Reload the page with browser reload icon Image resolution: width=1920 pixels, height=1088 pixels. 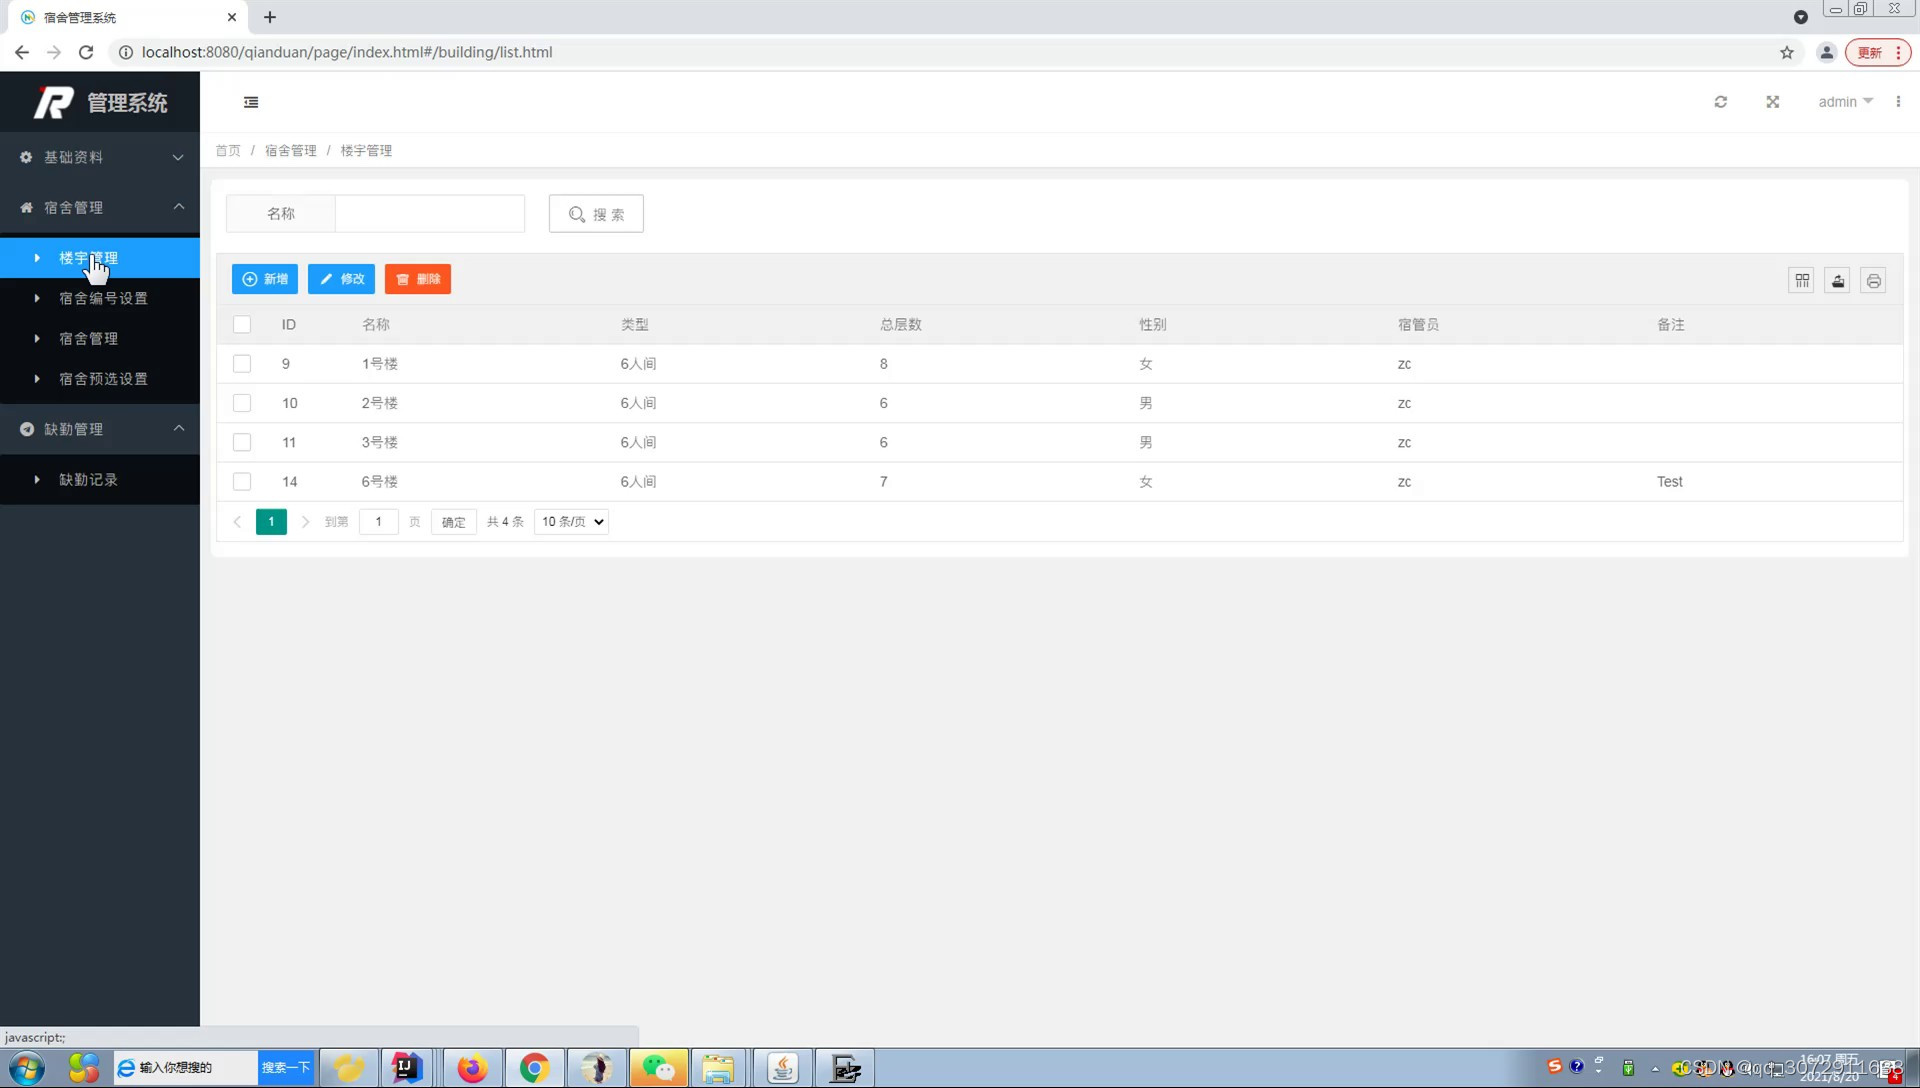pyautogui.click(x=86, y=52)
